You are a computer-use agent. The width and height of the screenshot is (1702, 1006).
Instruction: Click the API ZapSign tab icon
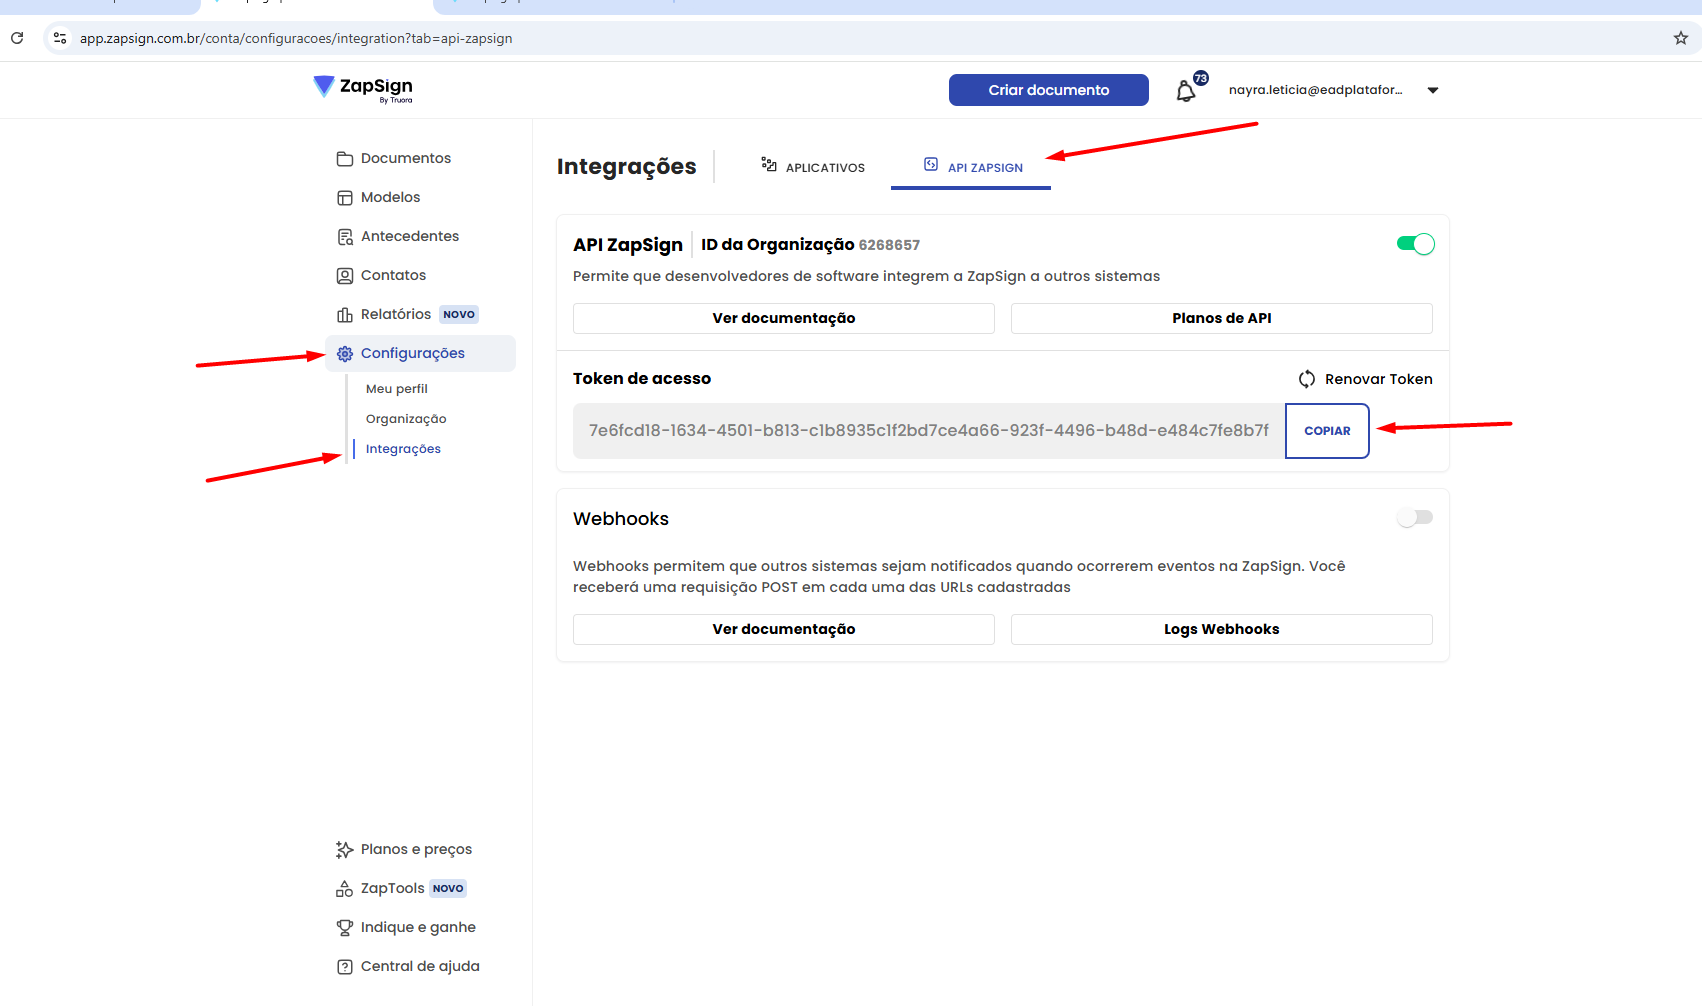931,164
